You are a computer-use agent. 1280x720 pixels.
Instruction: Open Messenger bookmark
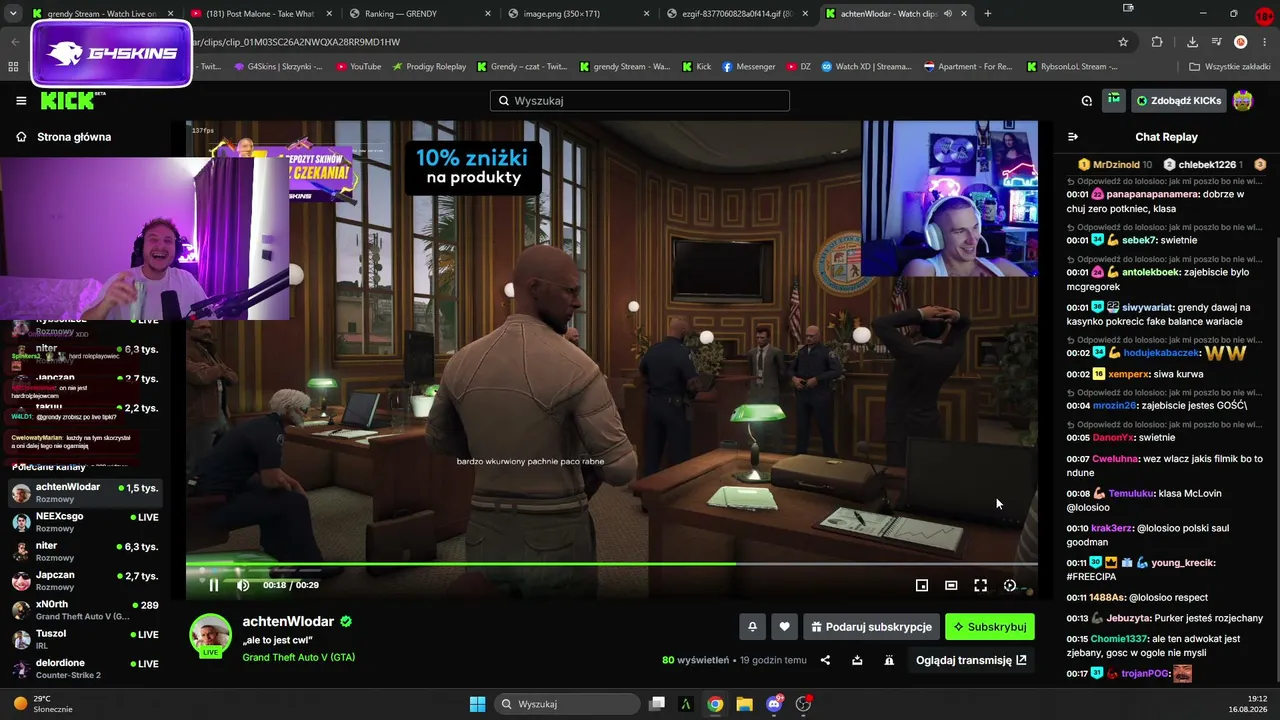748,67
